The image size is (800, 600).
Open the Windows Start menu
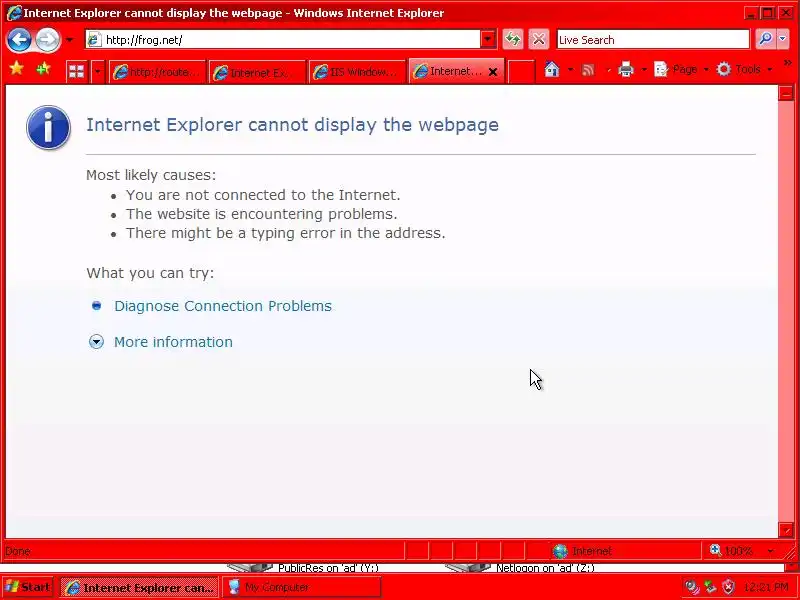click(x=28, y=587)
